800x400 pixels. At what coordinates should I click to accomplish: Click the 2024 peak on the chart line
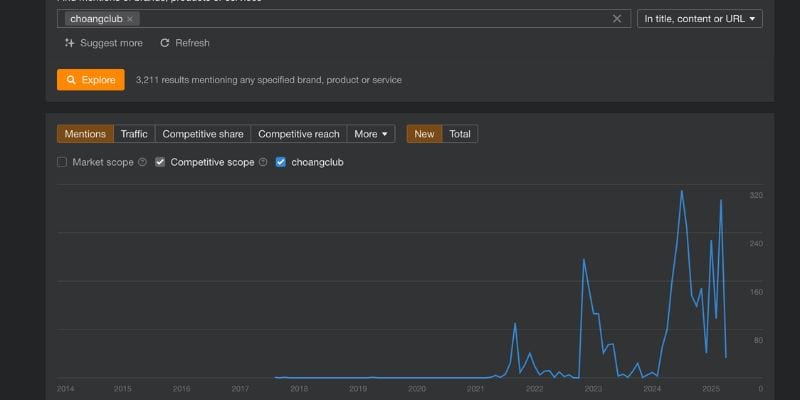pos(682,191)
